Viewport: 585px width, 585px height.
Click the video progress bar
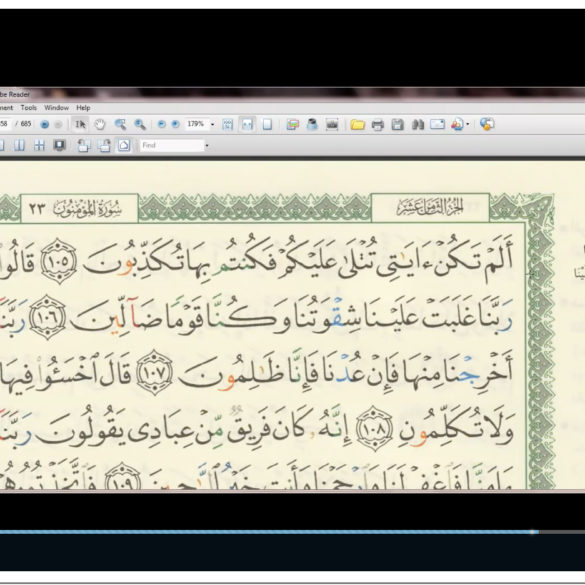tap(292, 532)
